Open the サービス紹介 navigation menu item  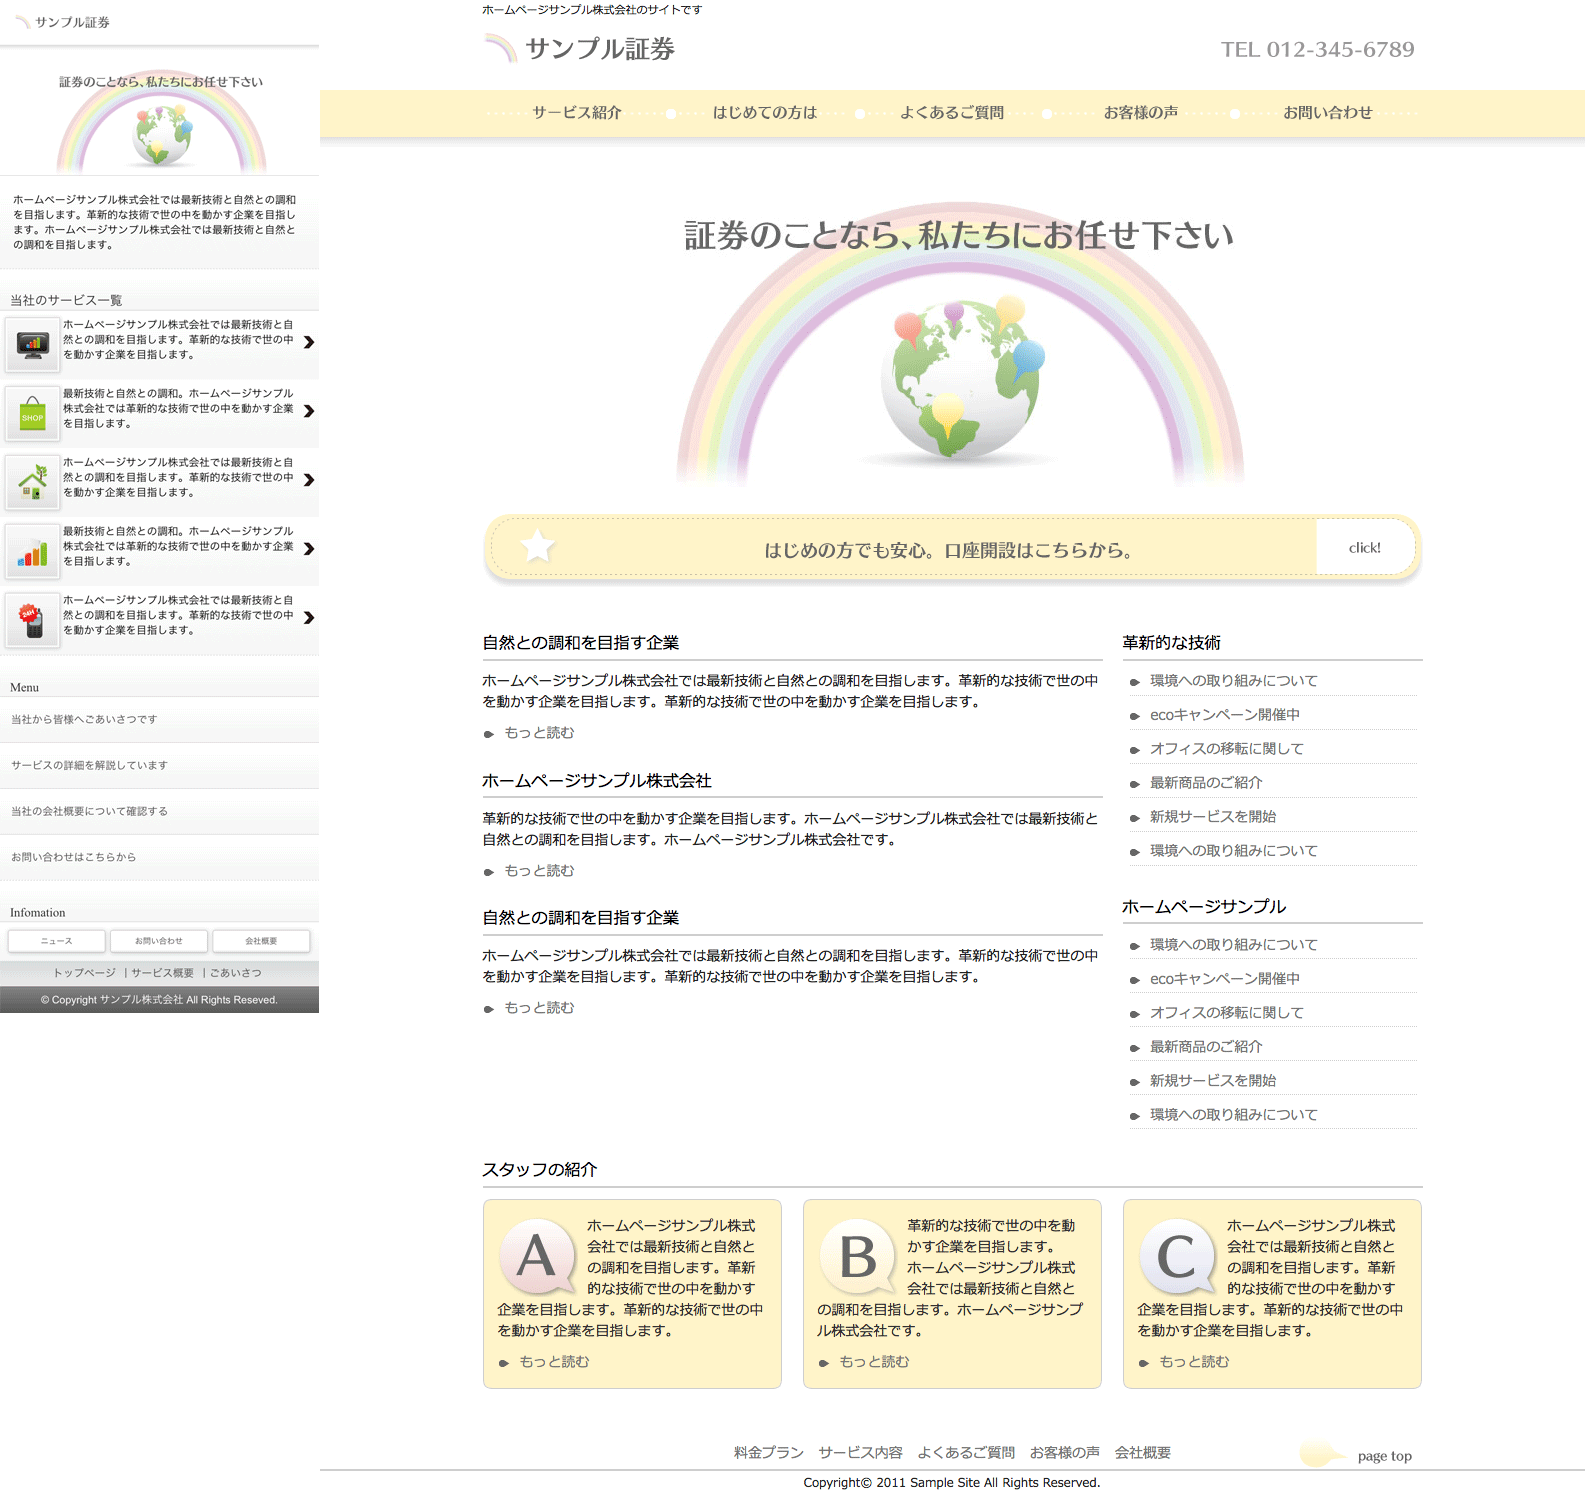click(577, 113)
